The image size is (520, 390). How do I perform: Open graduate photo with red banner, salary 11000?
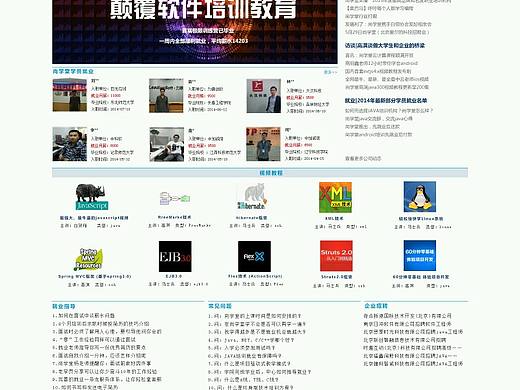pyautogui.click(x=70, y=95)
